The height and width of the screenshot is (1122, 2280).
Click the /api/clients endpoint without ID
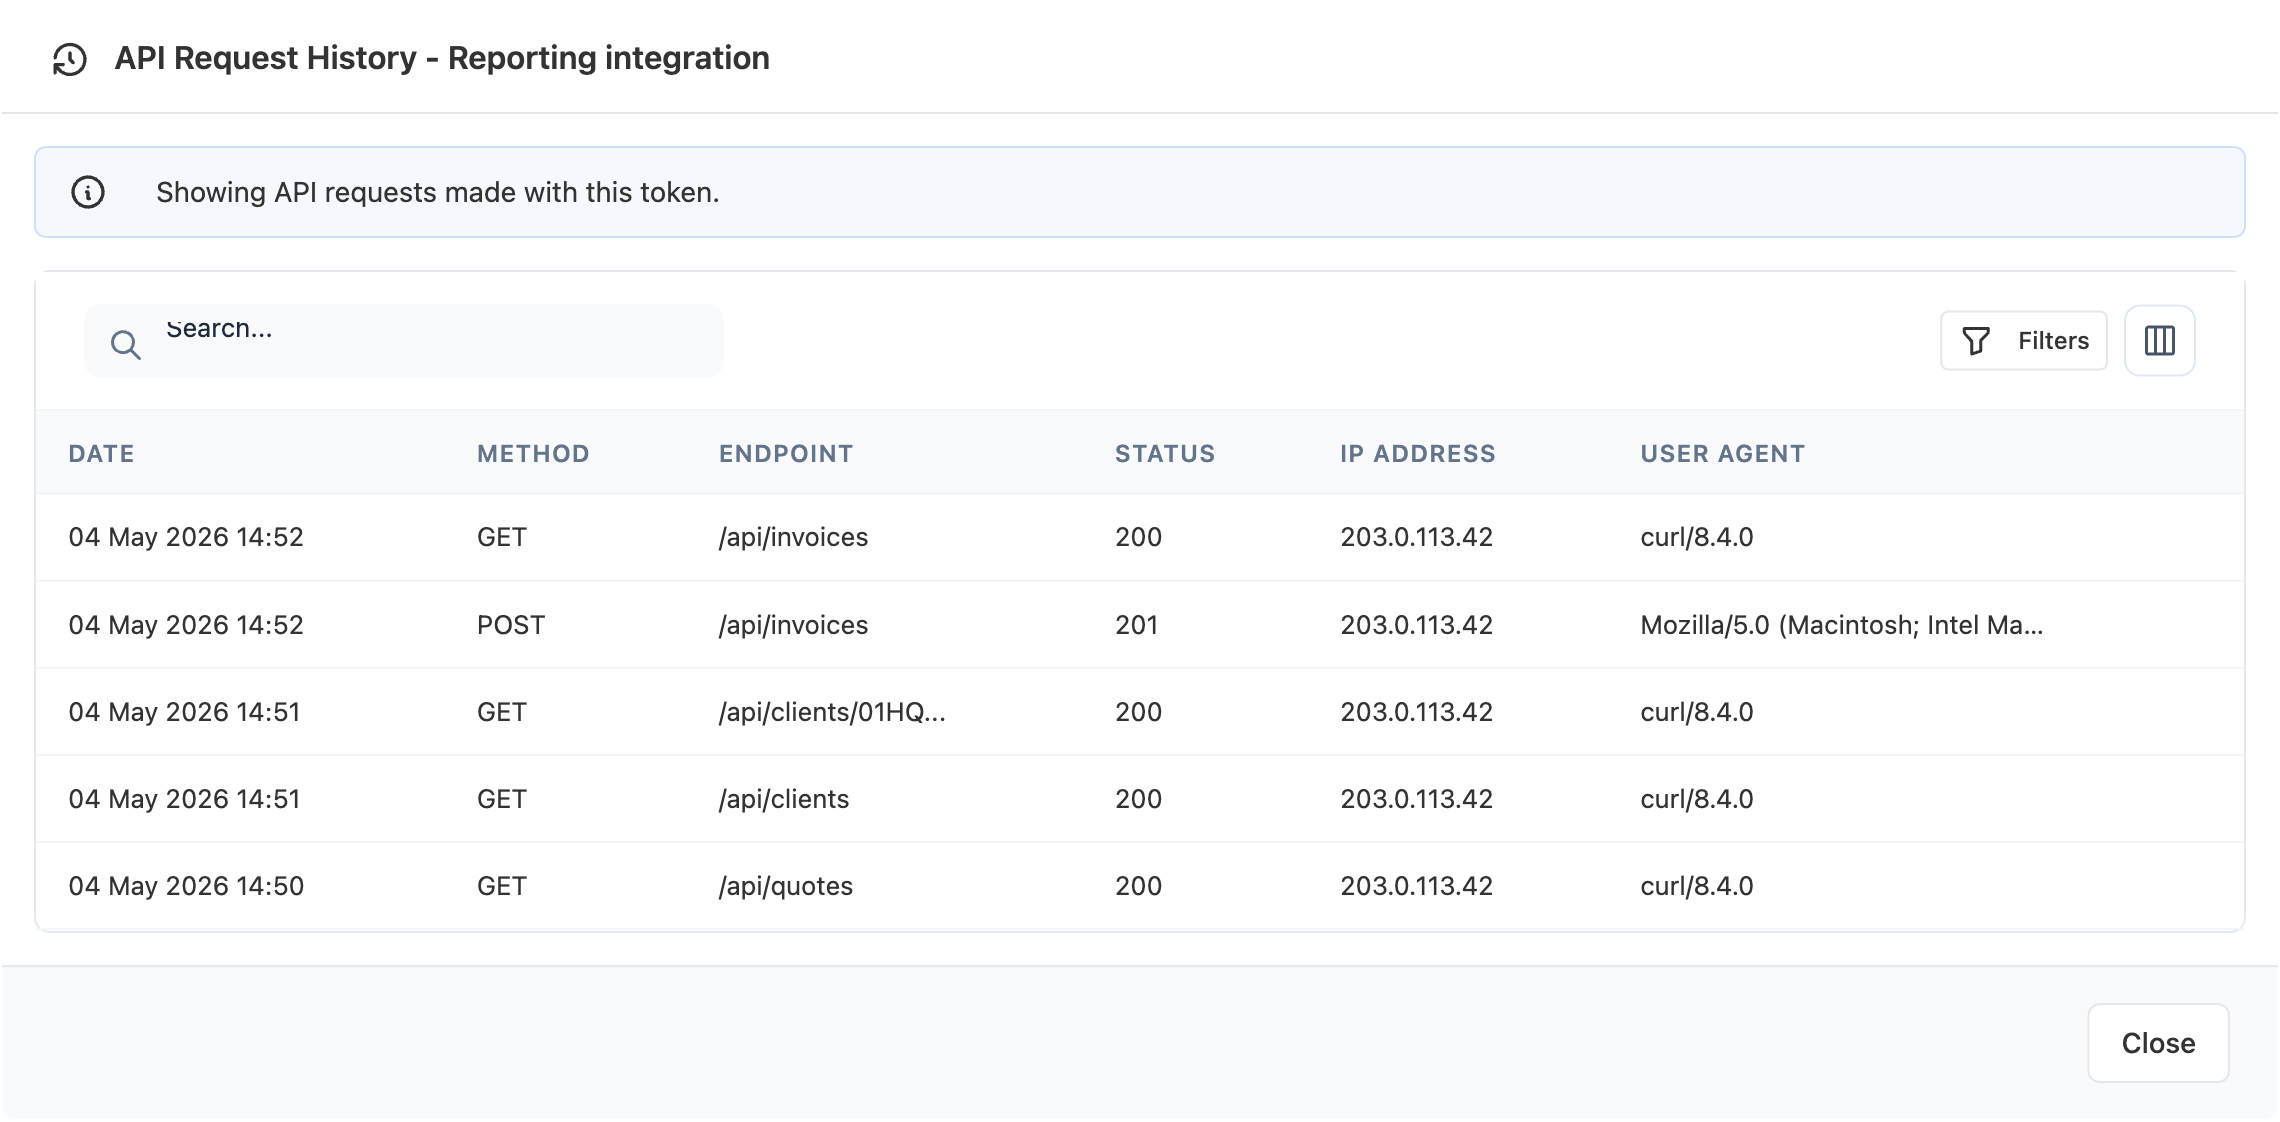[x=784, y=799]
